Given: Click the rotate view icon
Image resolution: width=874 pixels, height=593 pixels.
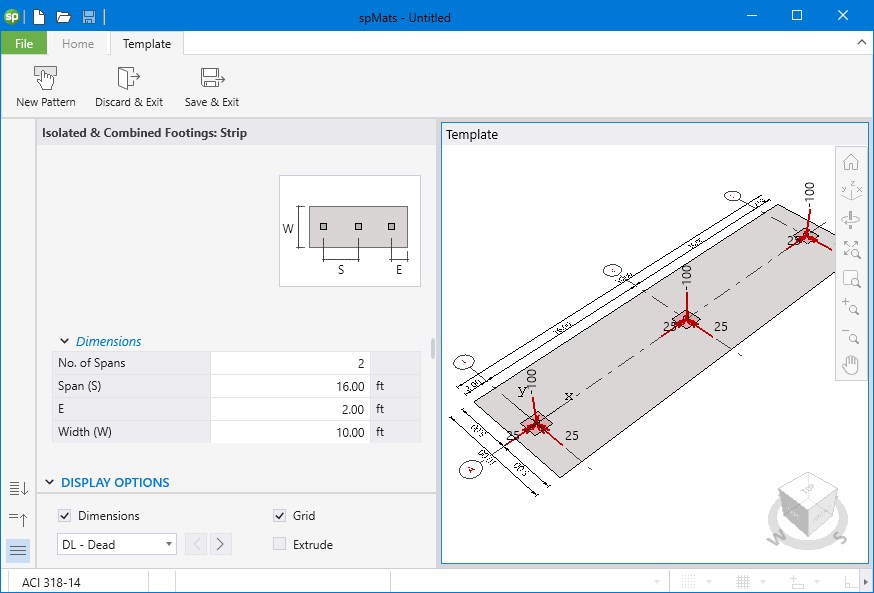Looking at the screenshot, I should click(851, 220).
